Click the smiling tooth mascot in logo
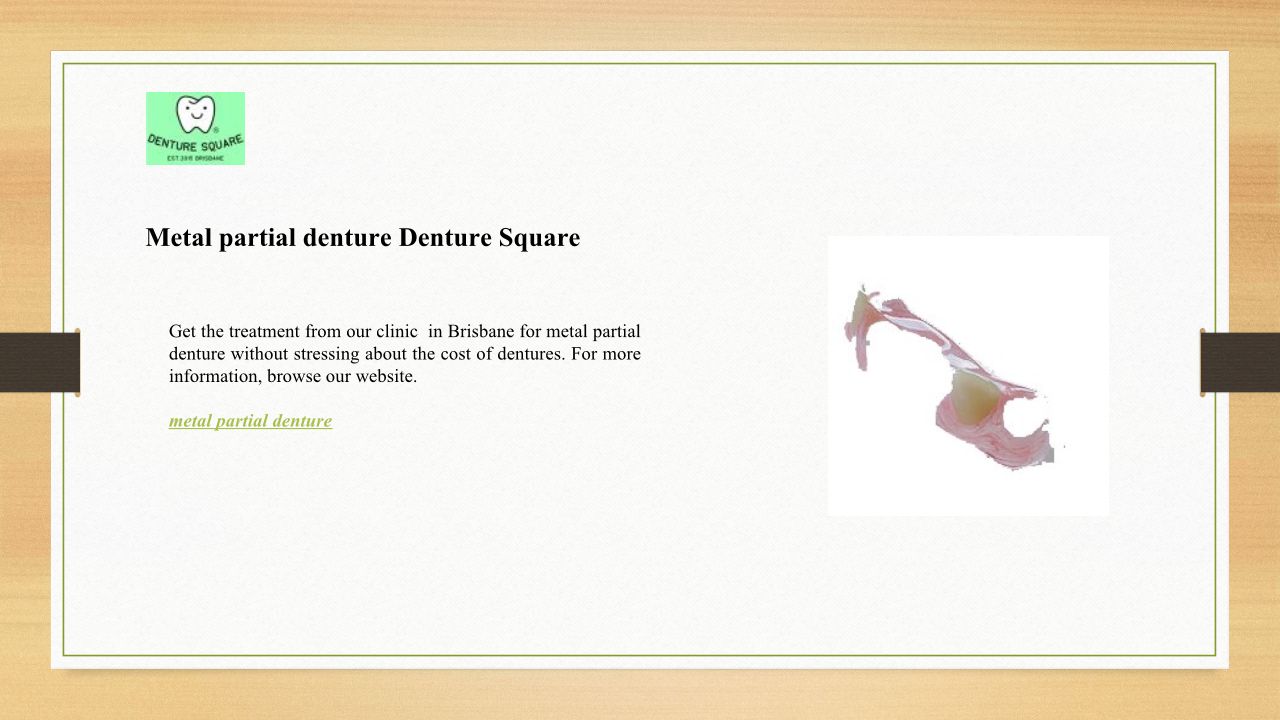The width and height of the screenshot is (1280, 720). [x=195, y=112]
